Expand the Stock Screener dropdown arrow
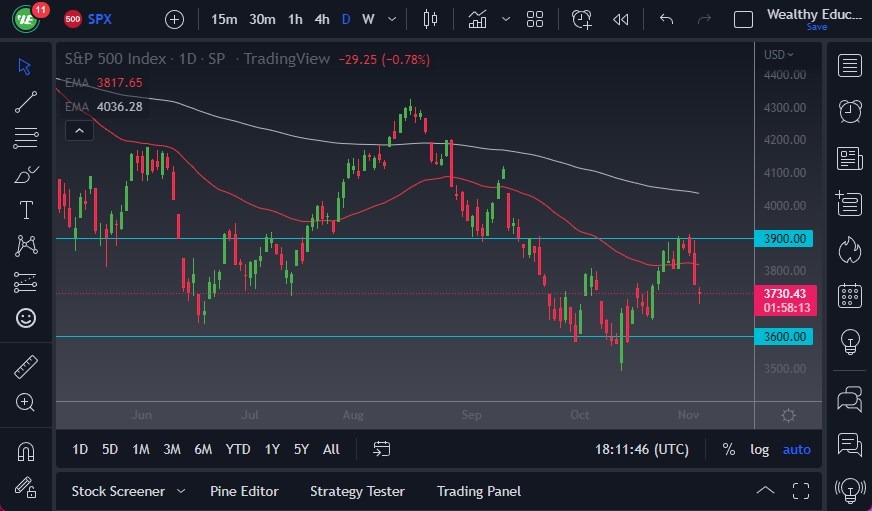This screenshot has width=872, height=511. (181, 491)
